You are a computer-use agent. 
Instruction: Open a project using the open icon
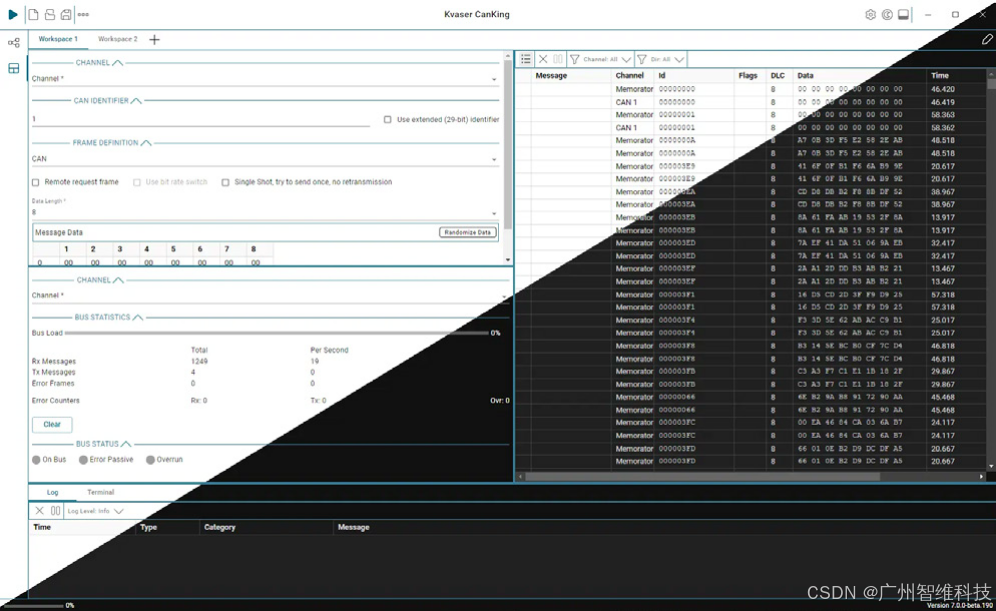(50, 14)
